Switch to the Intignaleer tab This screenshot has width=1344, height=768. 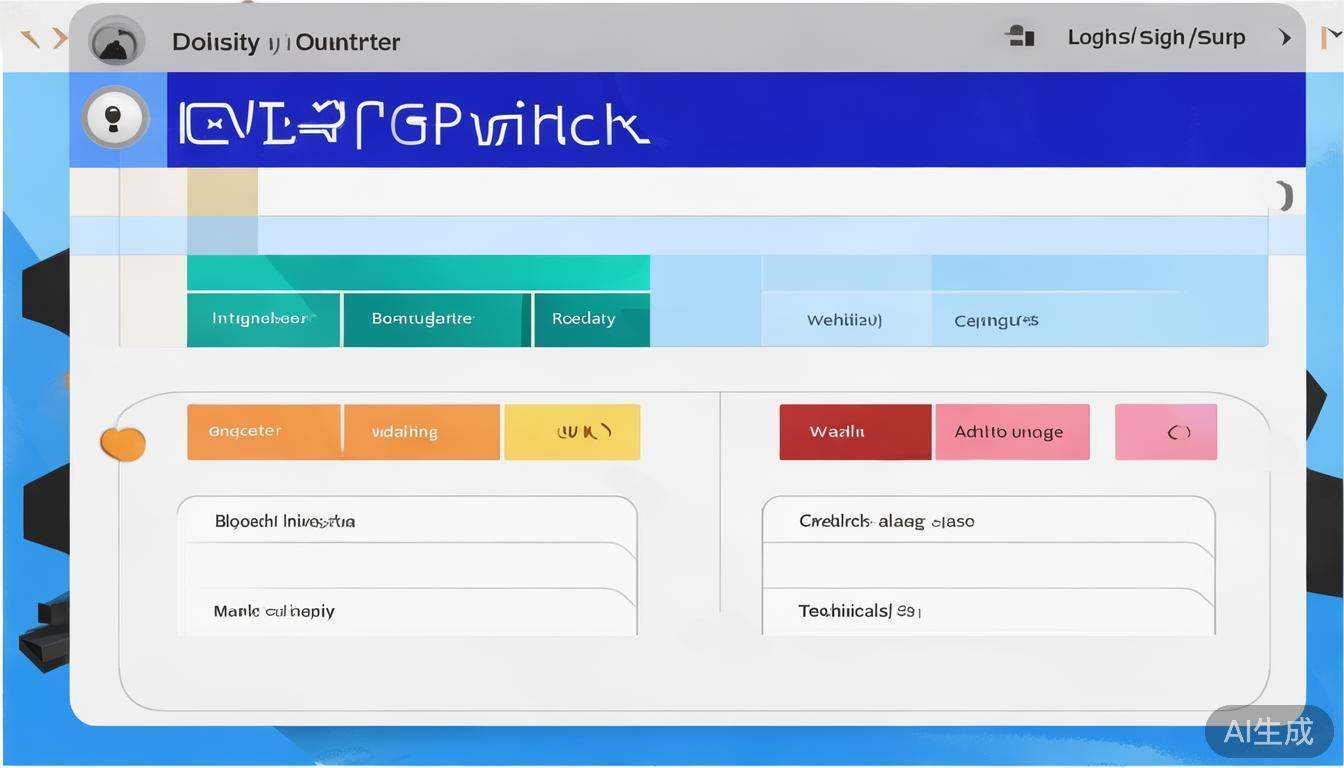tap(263, 319)
